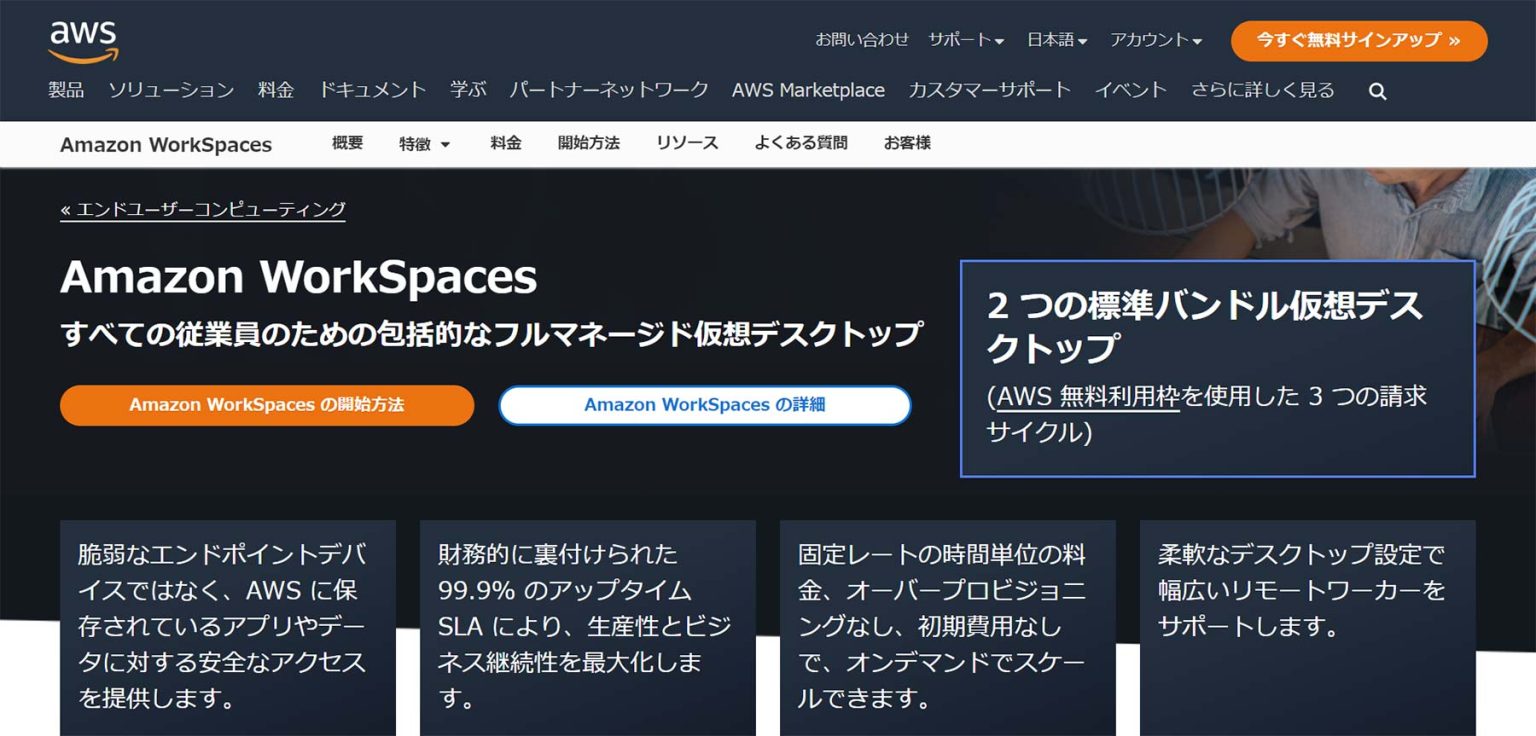Open the アカウント dropdown
The width and height of the screenshot is (1536, 736).
(1151, 40)
